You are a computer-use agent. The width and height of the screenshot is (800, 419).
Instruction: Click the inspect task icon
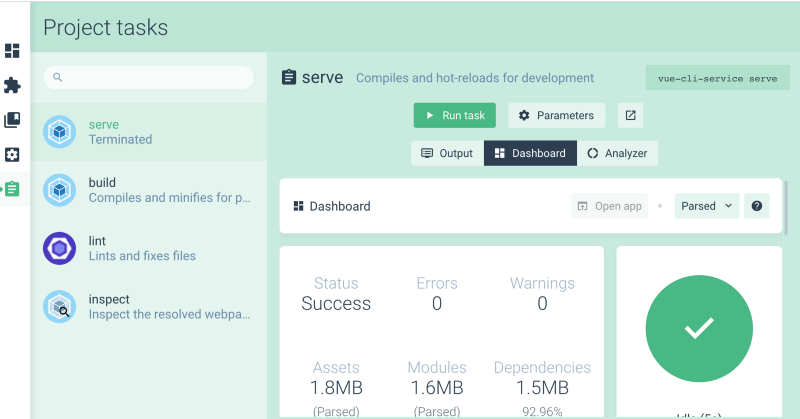click(x=59, y=306)
